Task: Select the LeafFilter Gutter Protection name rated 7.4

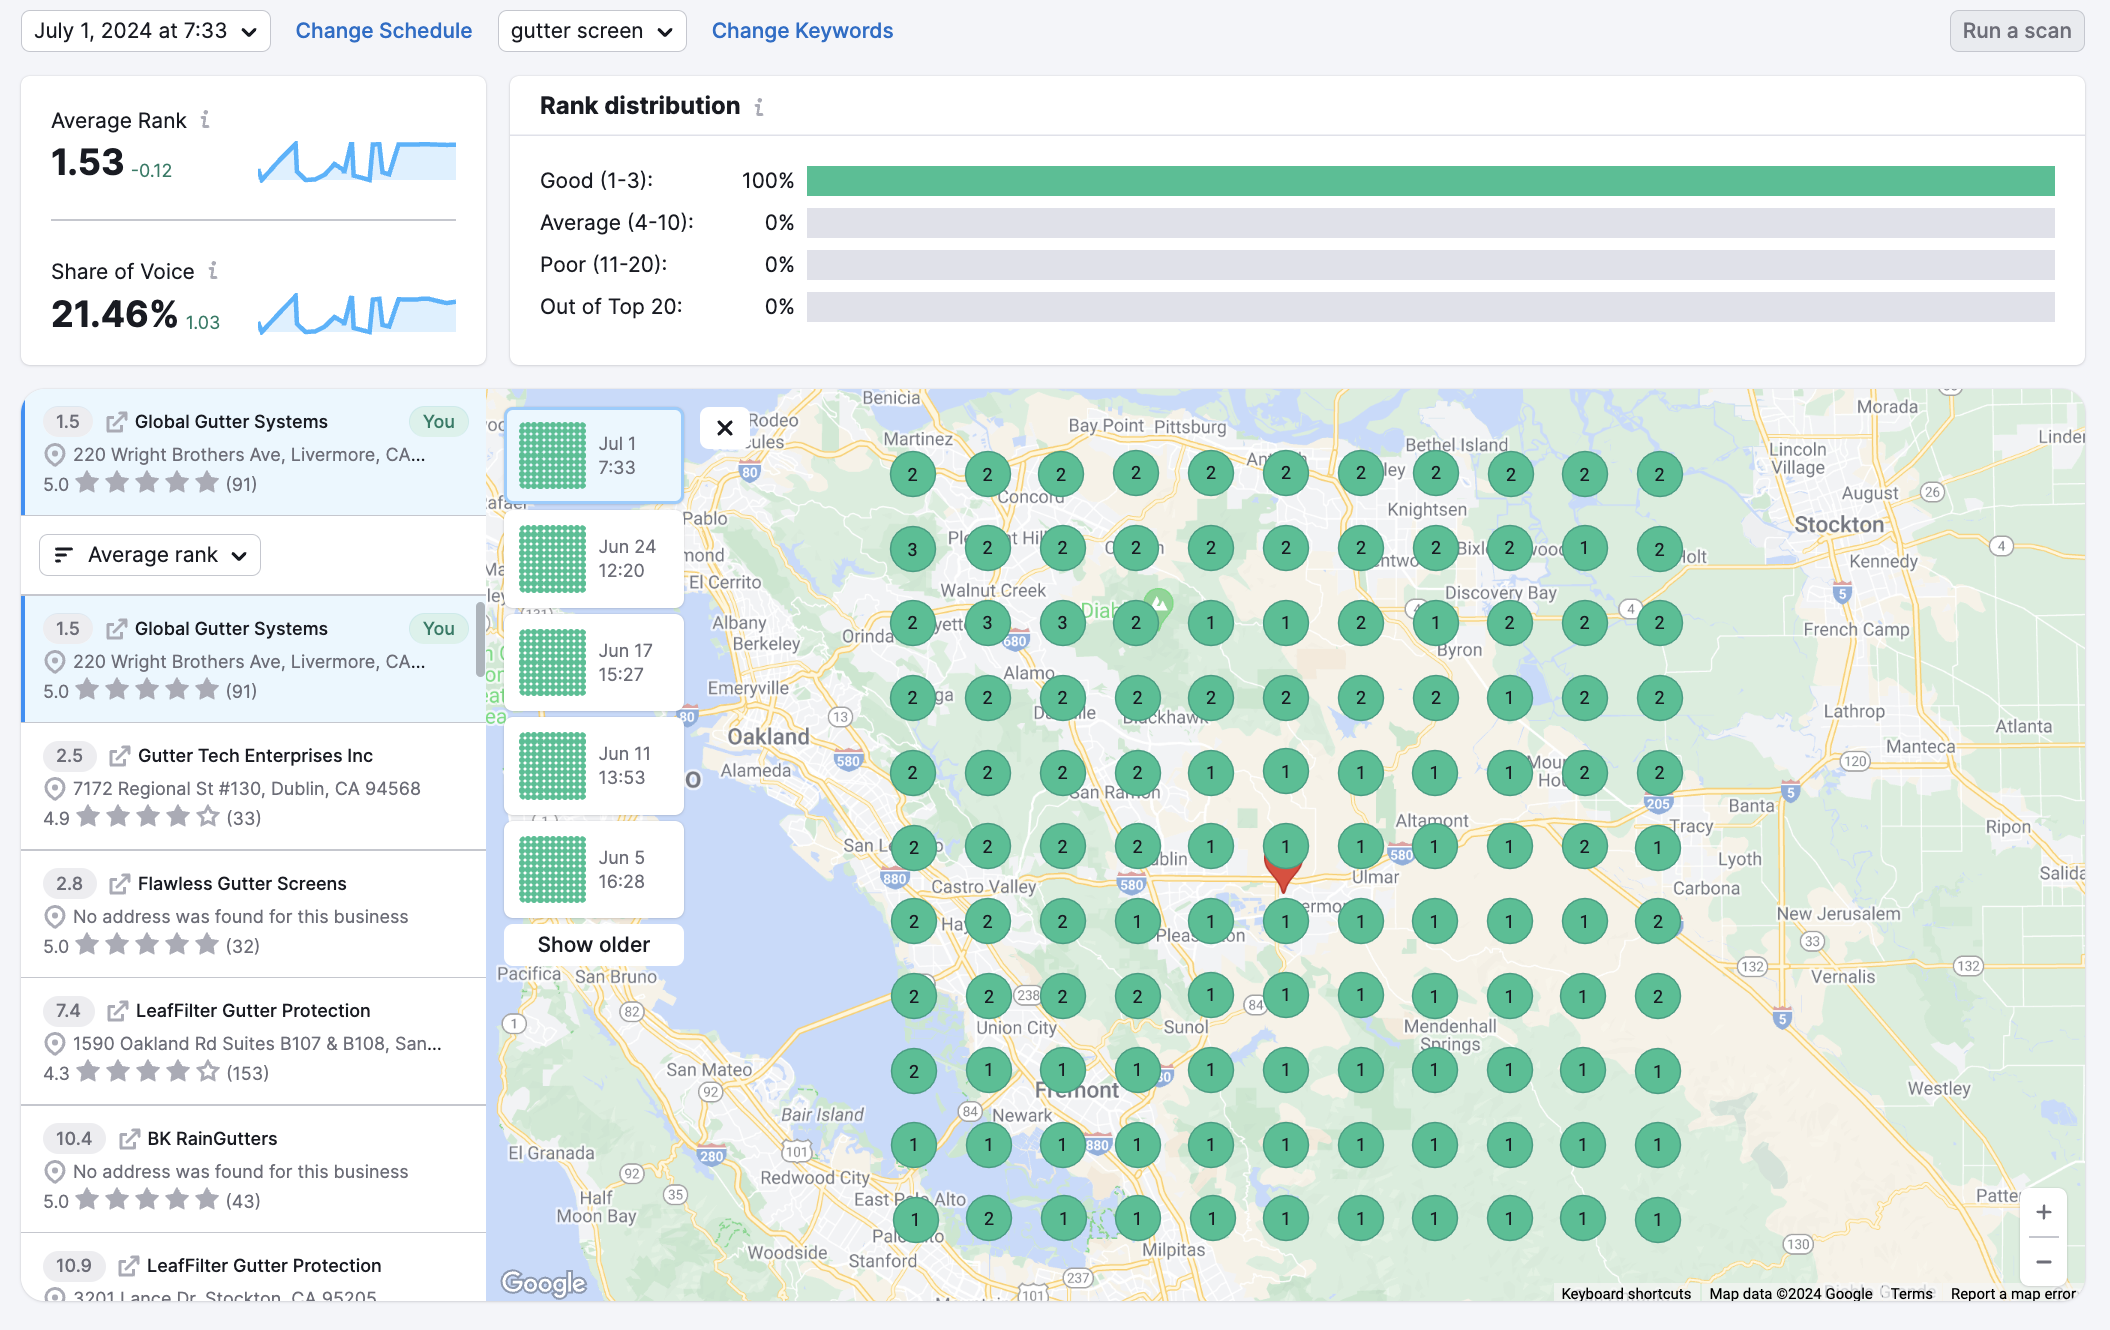Action: pos(253,1011)
